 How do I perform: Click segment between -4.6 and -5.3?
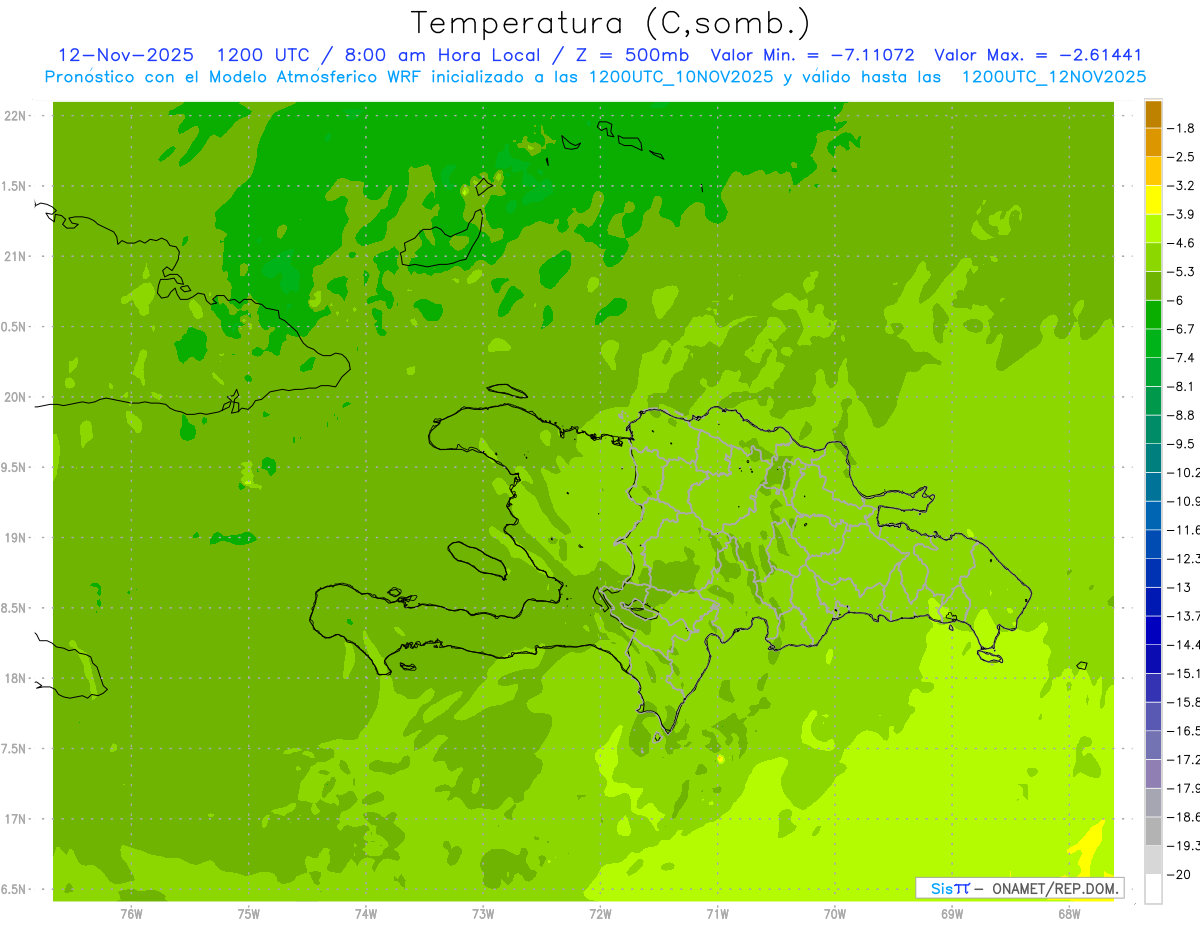(1153, 257)
